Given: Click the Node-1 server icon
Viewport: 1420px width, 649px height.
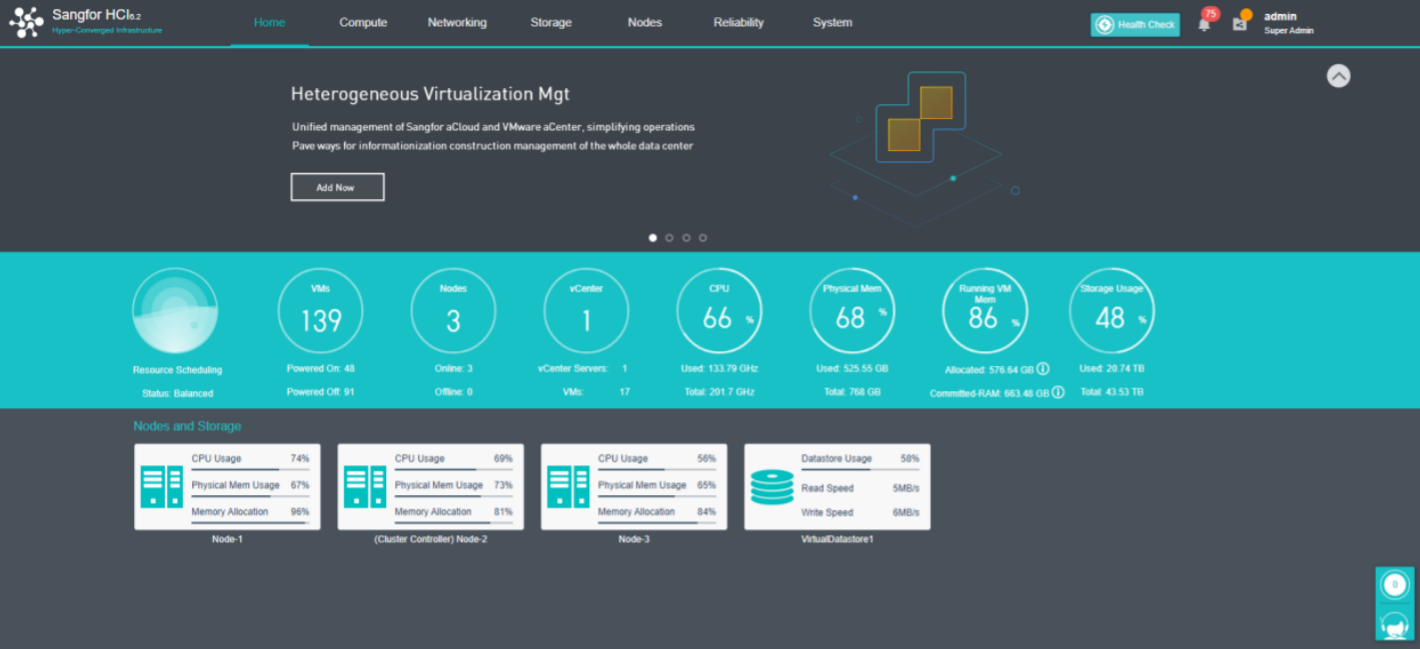Looking at the screenshot, I should tap(162, 487).
